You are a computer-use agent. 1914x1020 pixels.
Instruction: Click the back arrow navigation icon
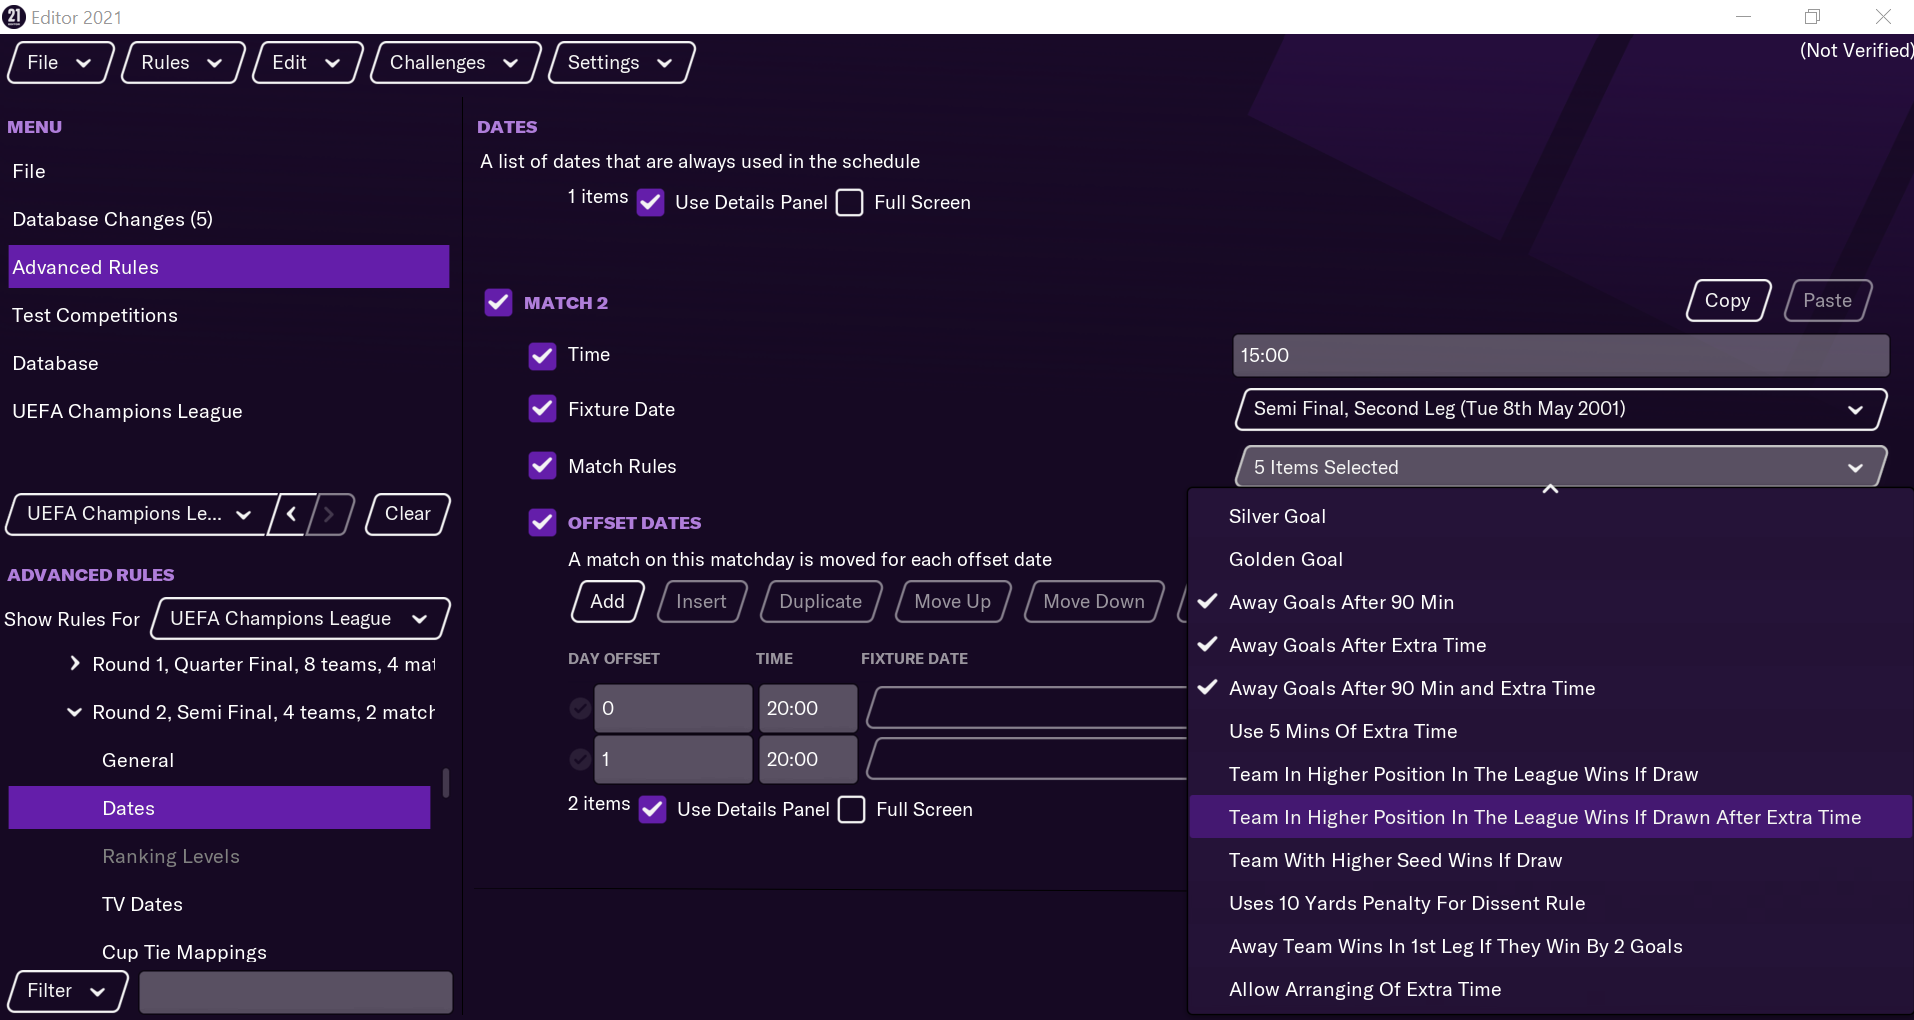tap(291, 514)
